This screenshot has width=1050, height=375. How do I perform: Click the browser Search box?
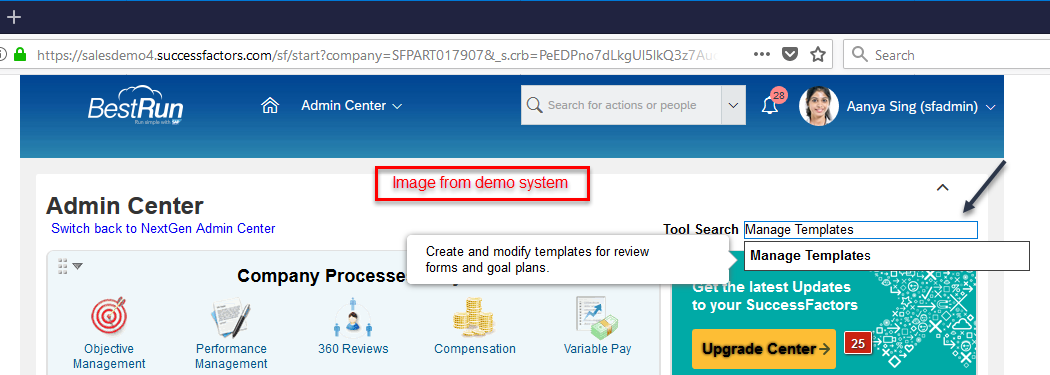point(946,55)
